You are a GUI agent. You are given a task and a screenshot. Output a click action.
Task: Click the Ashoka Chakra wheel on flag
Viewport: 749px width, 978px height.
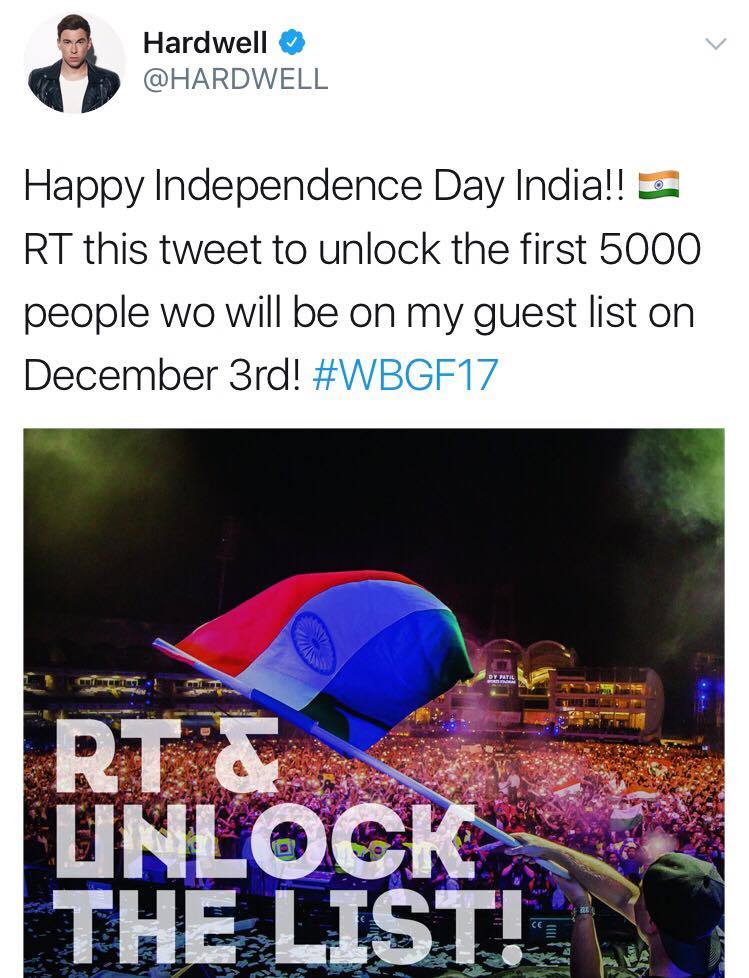(x=314, y=643)
